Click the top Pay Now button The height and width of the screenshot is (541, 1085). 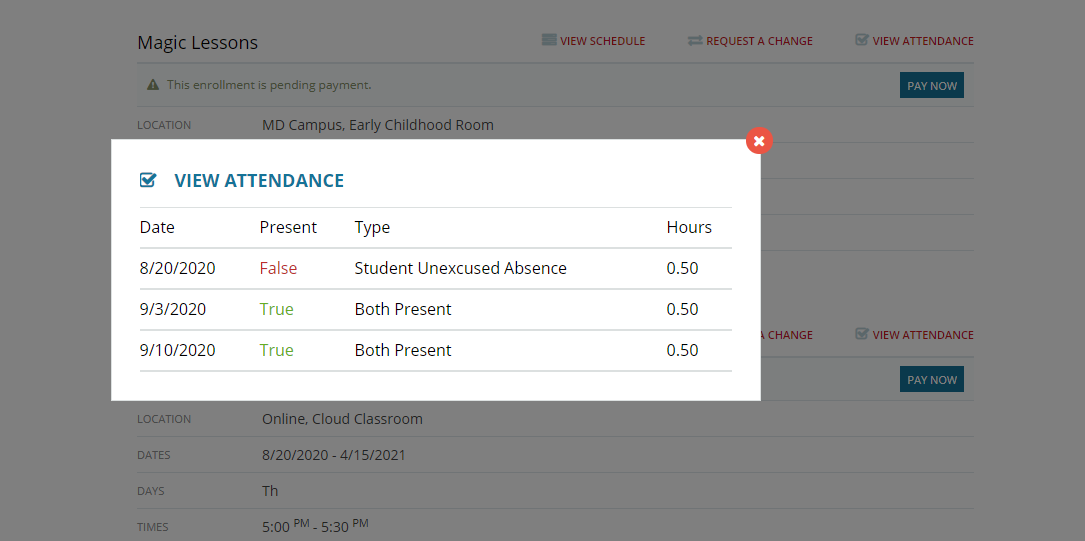click(x=931, y=86)
